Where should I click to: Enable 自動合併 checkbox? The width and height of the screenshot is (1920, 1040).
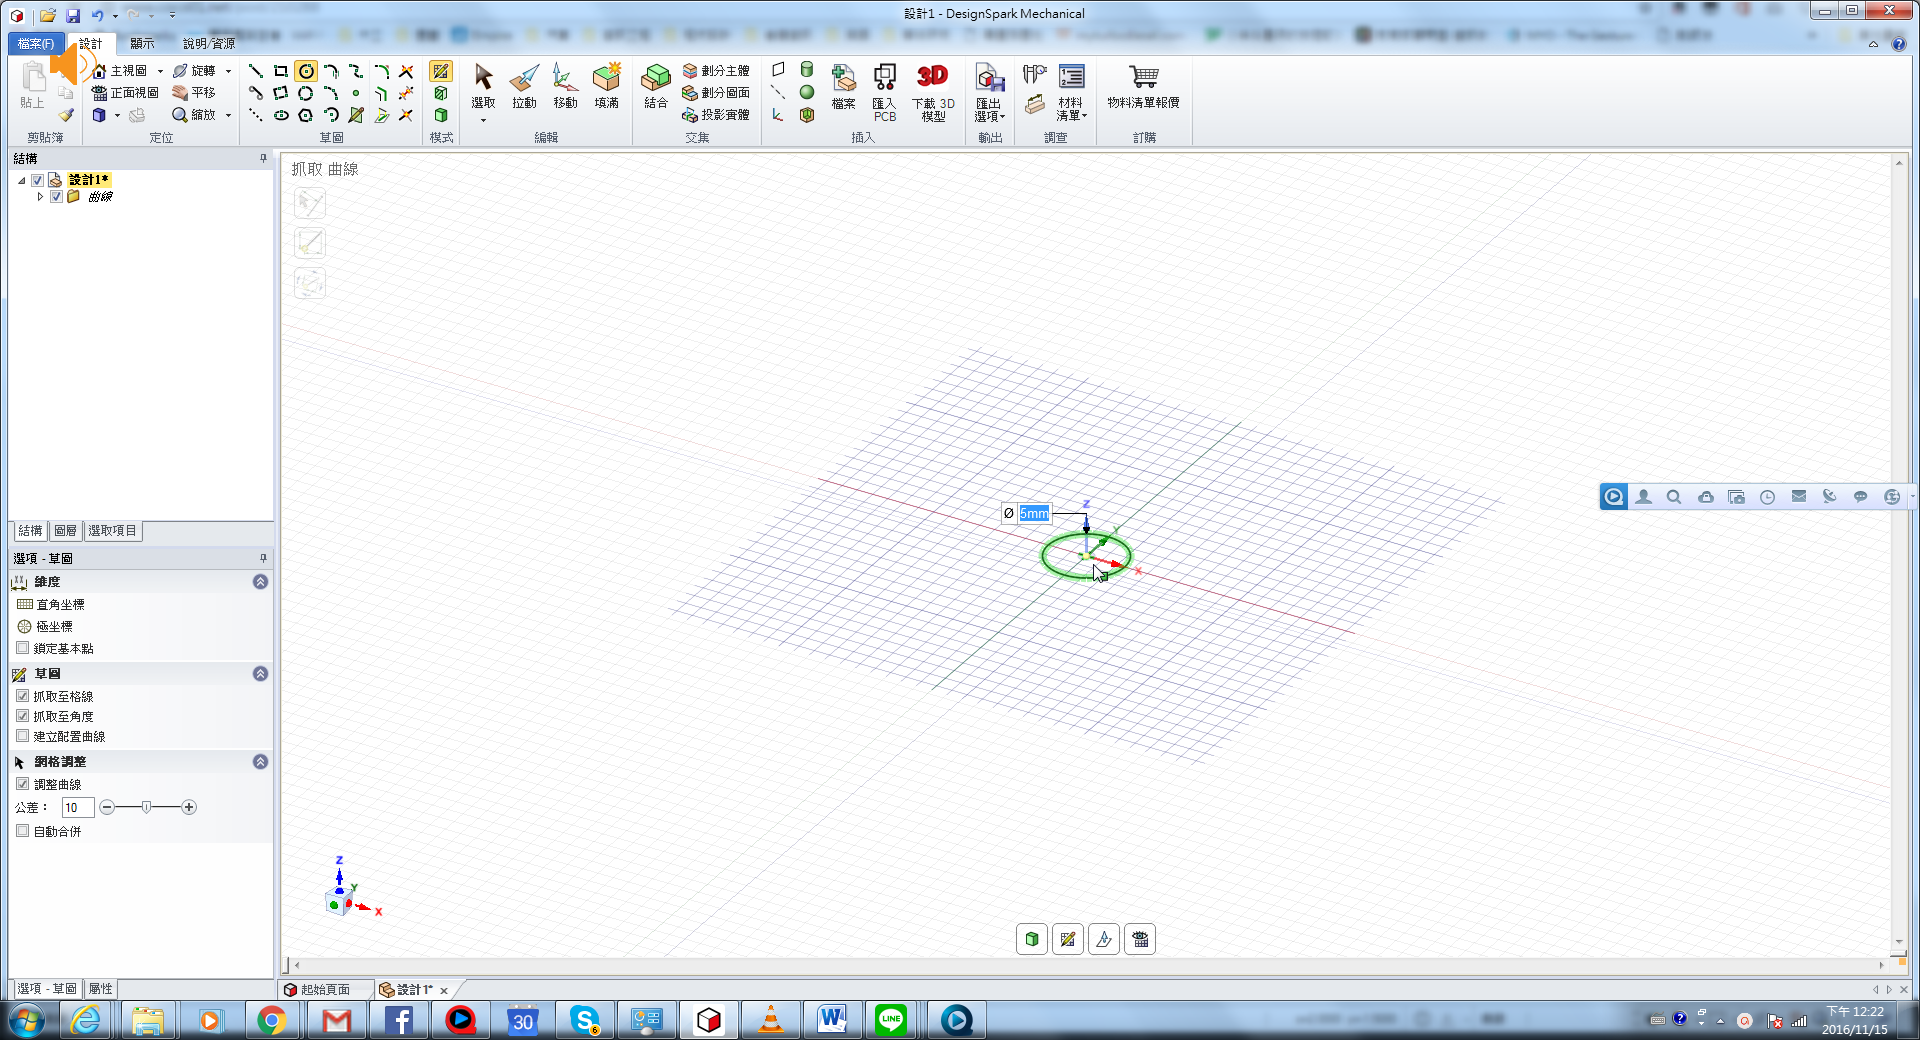point(22,831)
